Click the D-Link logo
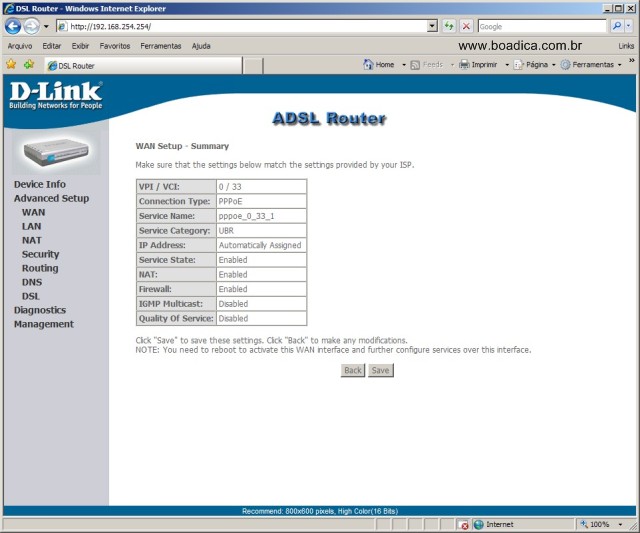The image size is (640, 533). [56, 95]
